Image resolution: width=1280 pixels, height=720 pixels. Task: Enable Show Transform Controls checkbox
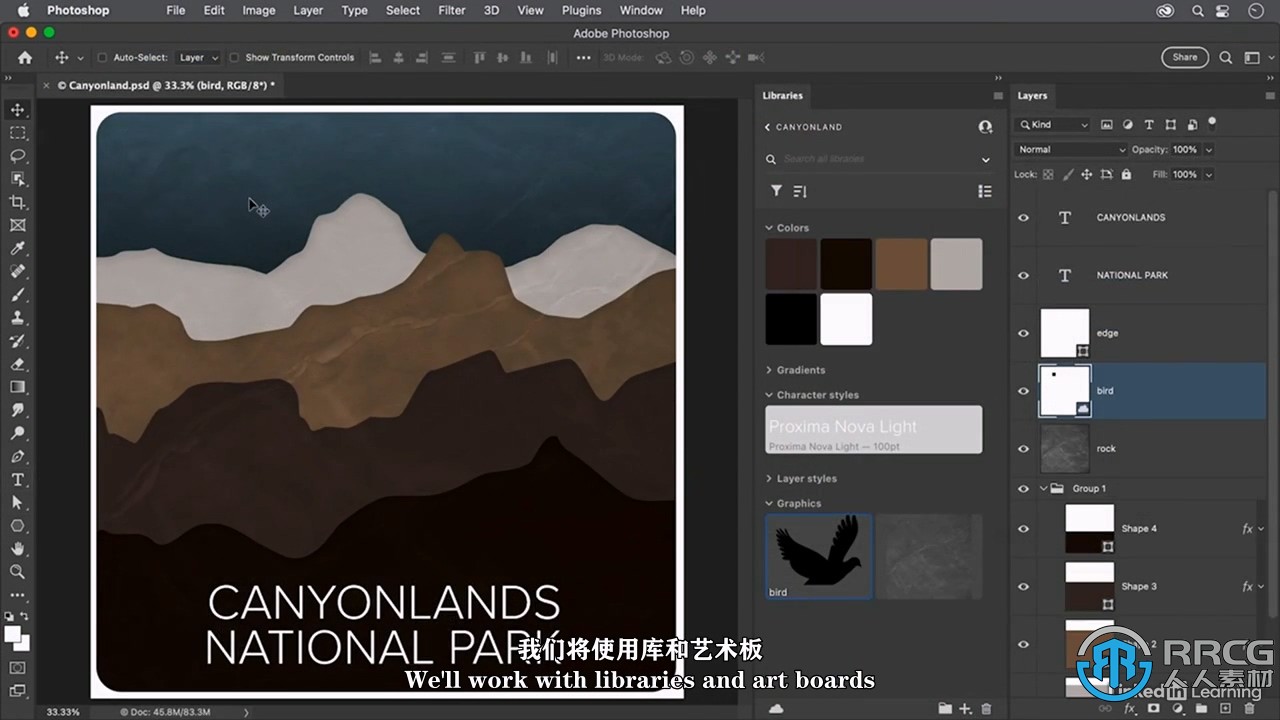click(234, 58)
